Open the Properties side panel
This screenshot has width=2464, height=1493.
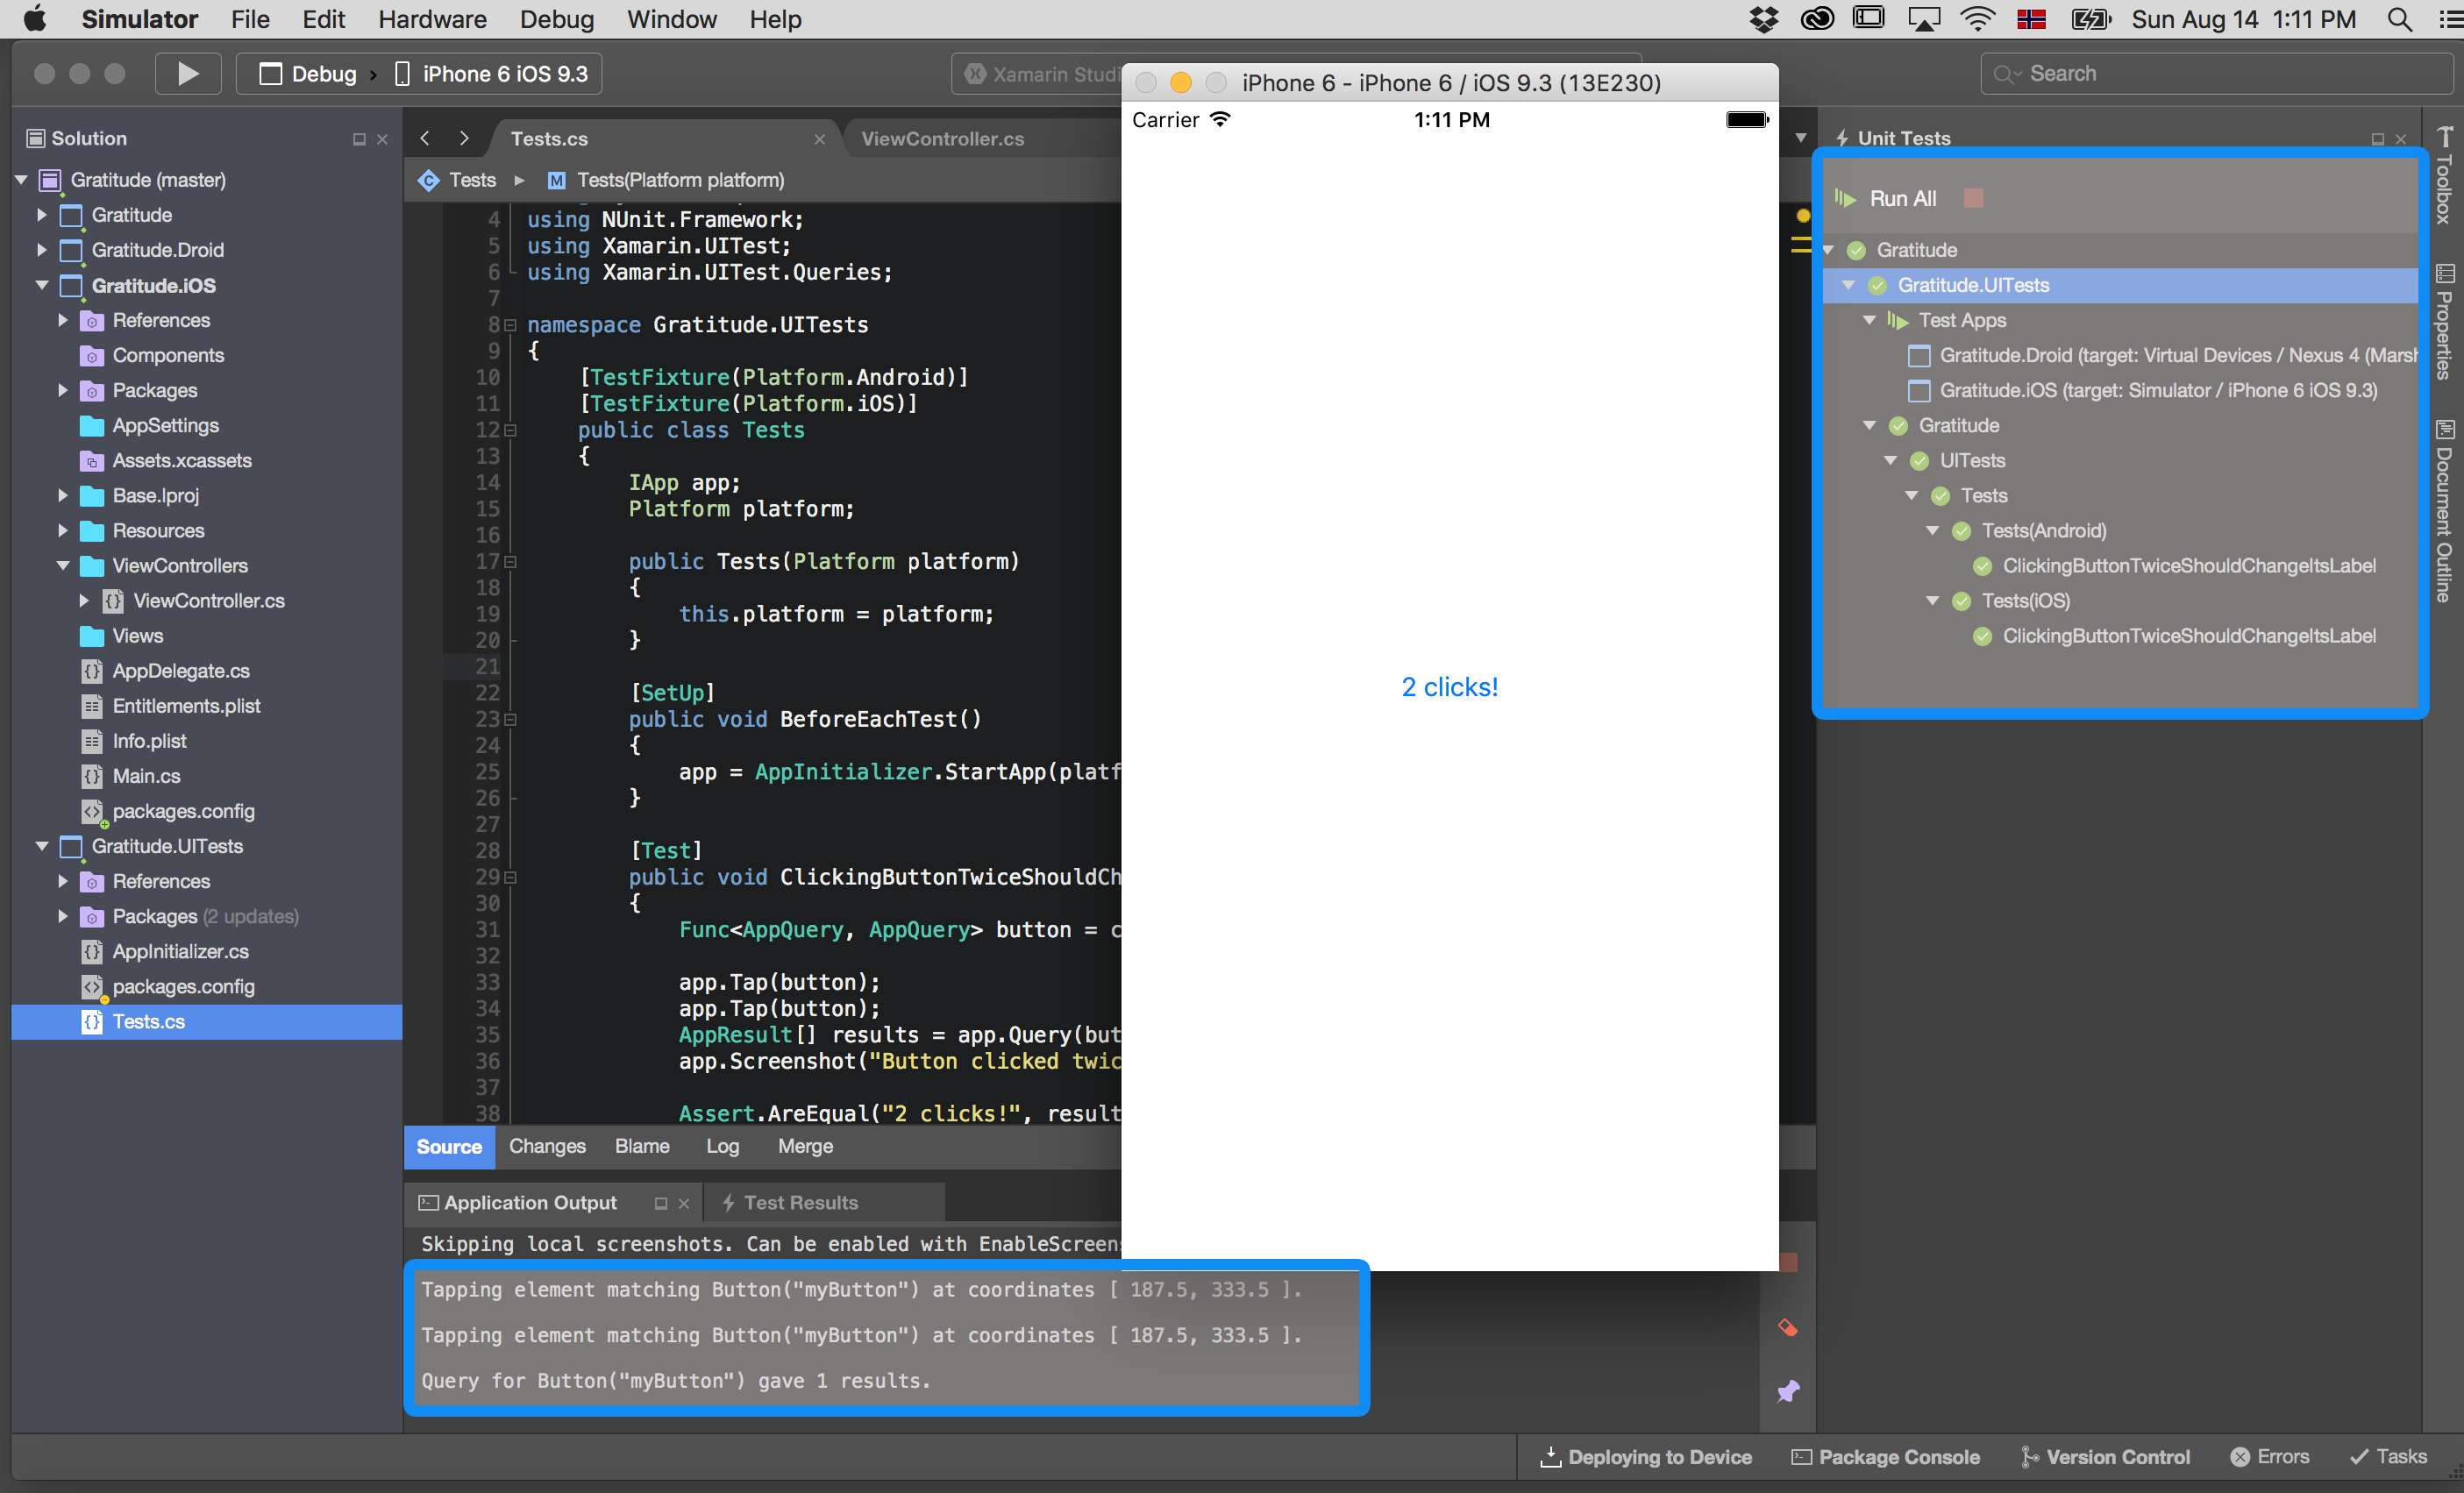click(2444, 322)
